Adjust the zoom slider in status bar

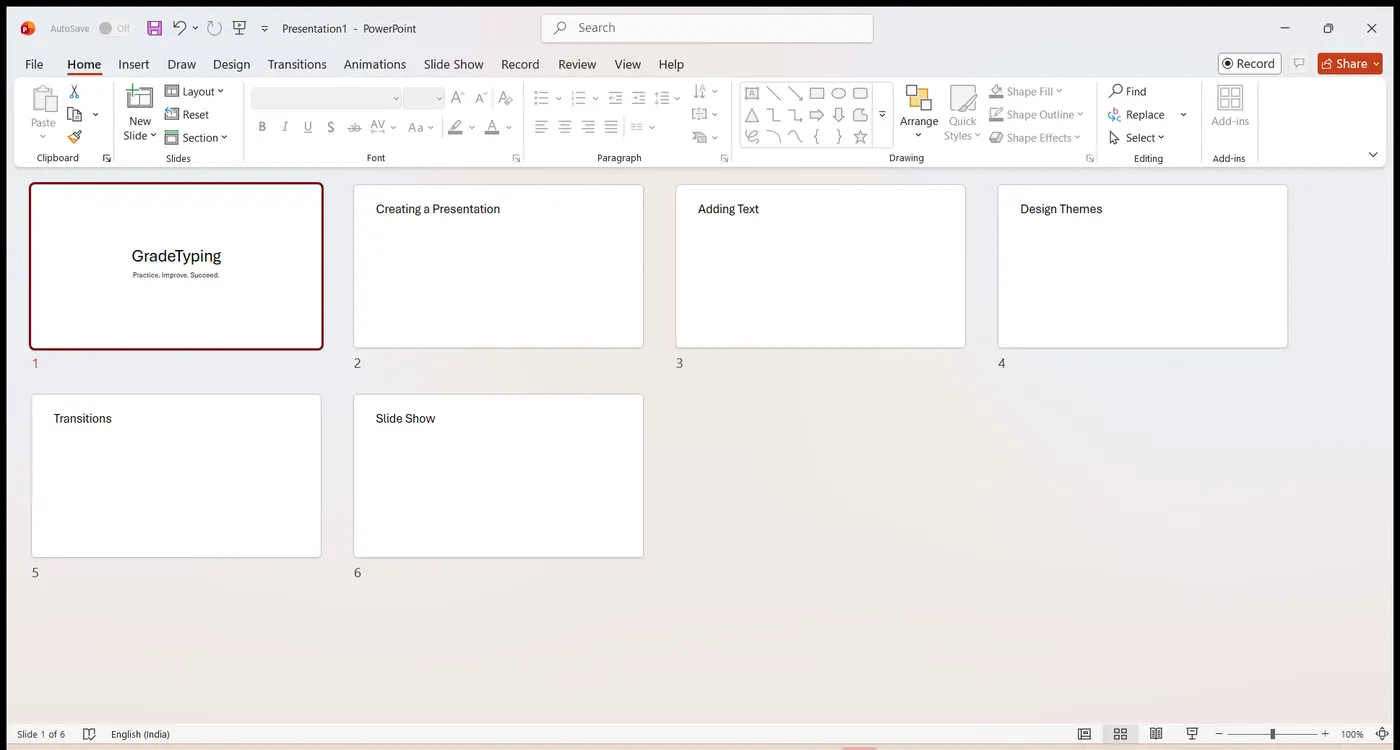1272,734
